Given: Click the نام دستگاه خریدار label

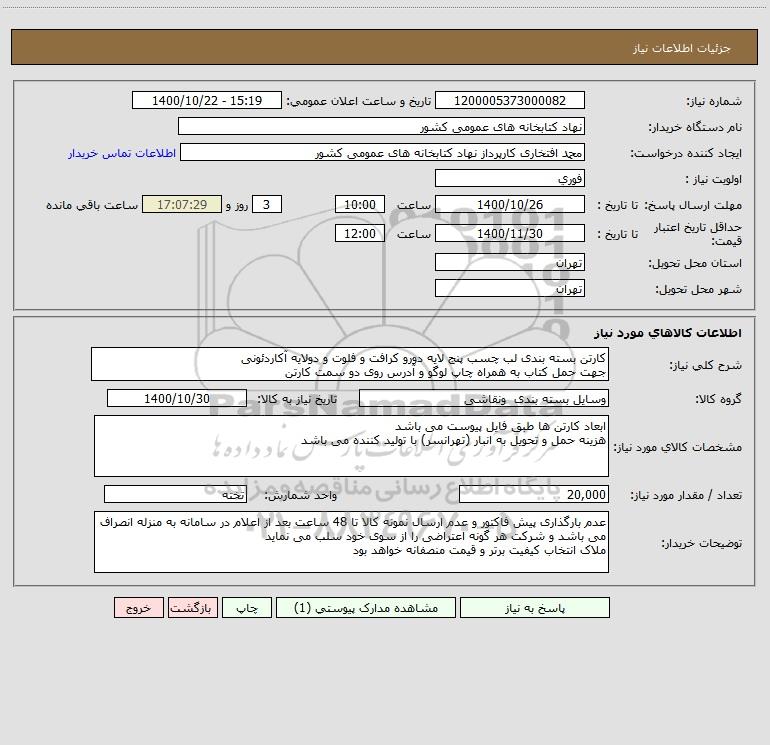Looking at the screenshot, I should (695, 127).
